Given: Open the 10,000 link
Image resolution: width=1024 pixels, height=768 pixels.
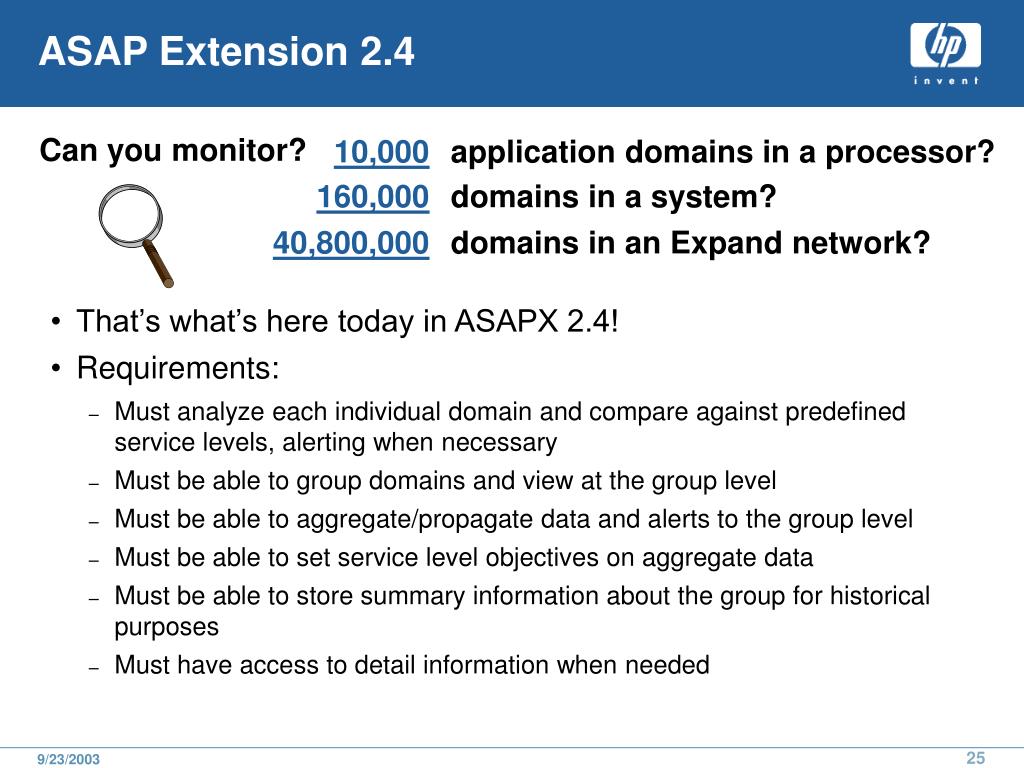Looking at the screenshot, I should (381, 152).
